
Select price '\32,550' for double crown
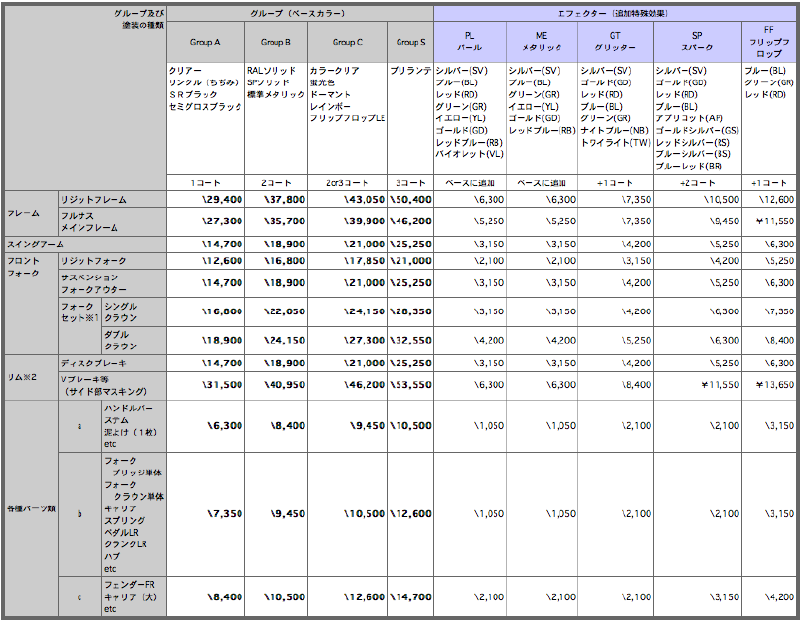pos(411,340)
